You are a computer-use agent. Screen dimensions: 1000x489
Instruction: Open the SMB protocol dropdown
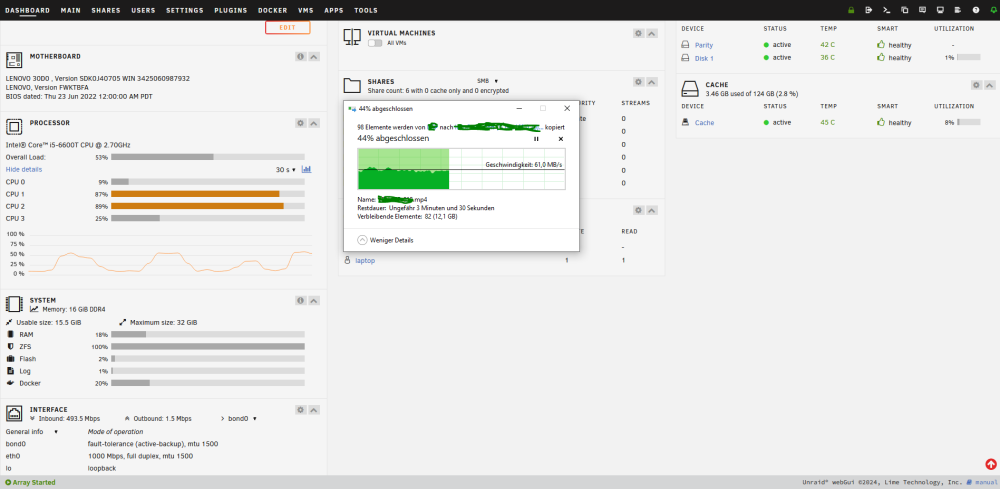click(x=487, y=81)
